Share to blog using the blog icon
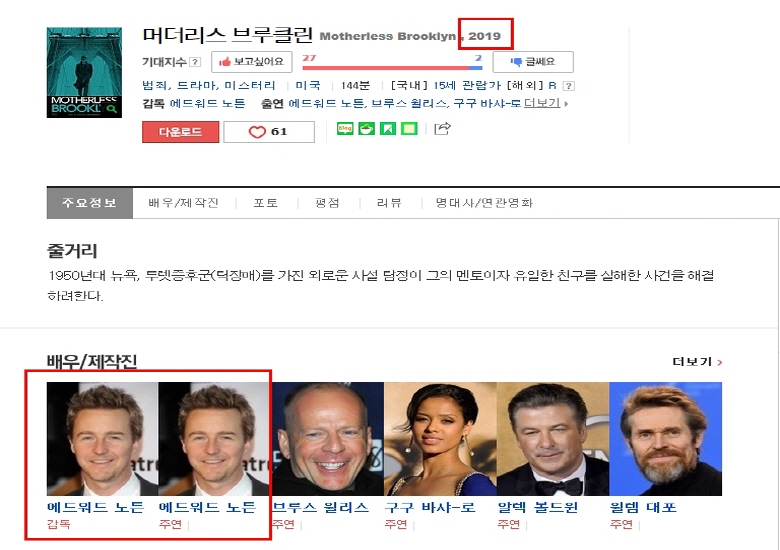Screen dimensions: 780x550 345,129
